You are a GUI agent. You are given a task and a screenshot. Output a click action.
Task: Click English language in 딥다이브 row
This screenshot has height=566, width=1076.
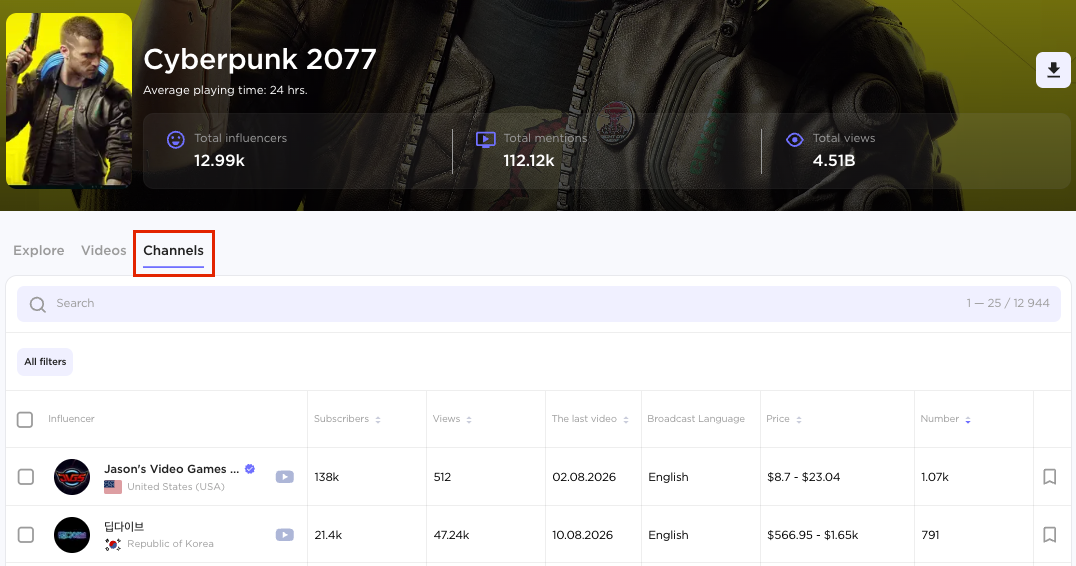pyautogui.click(x=668, y=534)
